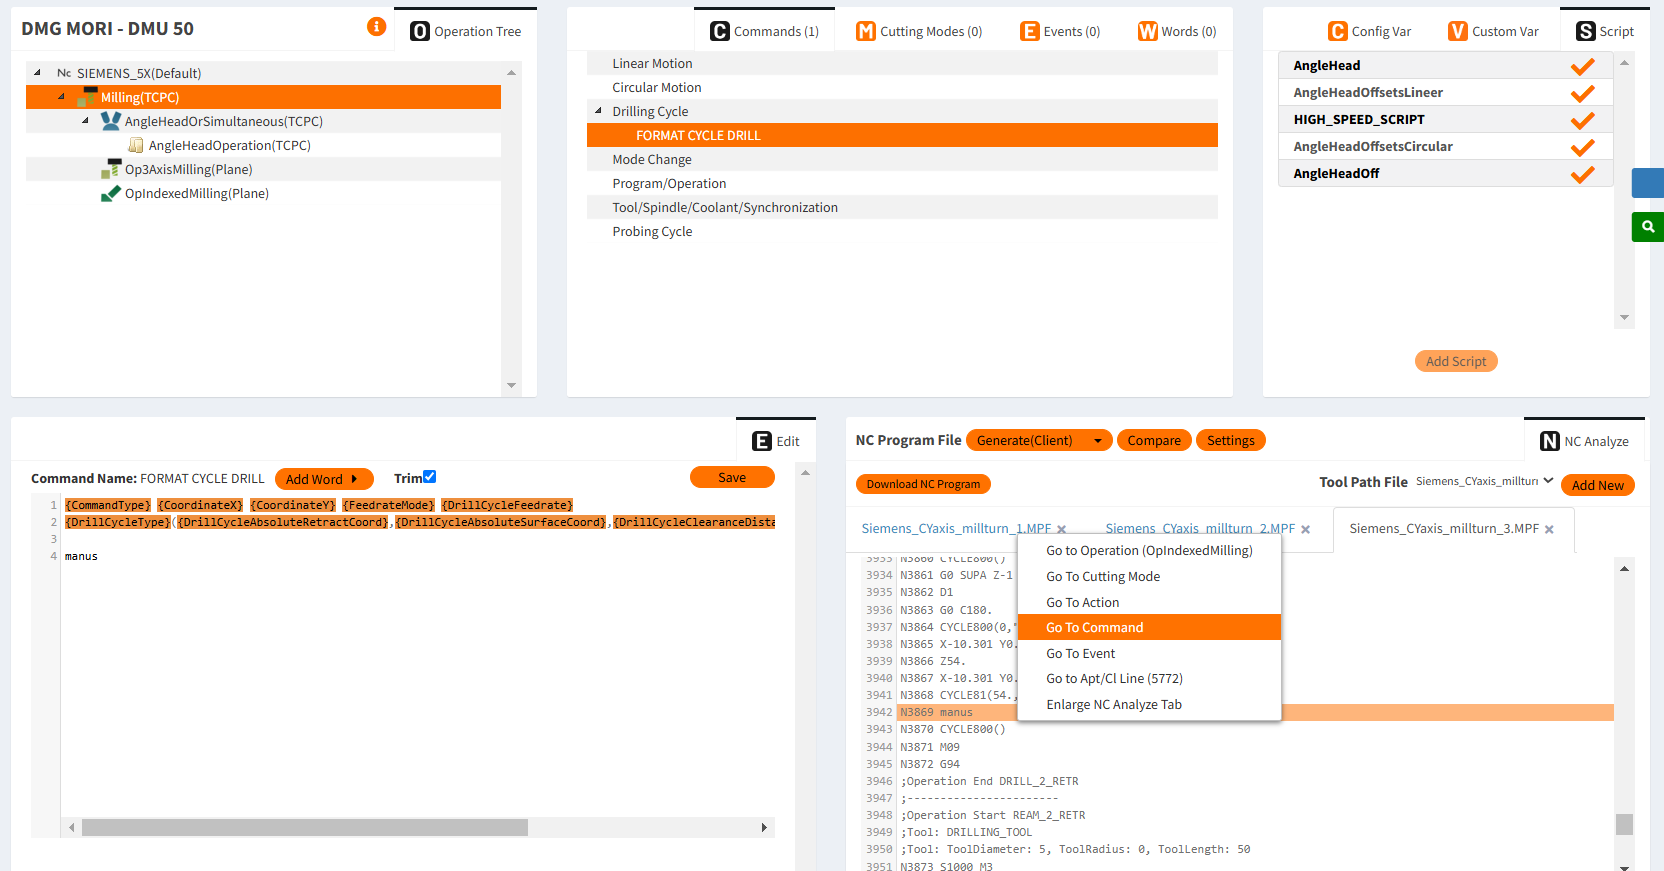Switch to the Cutting Modes tab

point(919,32)
